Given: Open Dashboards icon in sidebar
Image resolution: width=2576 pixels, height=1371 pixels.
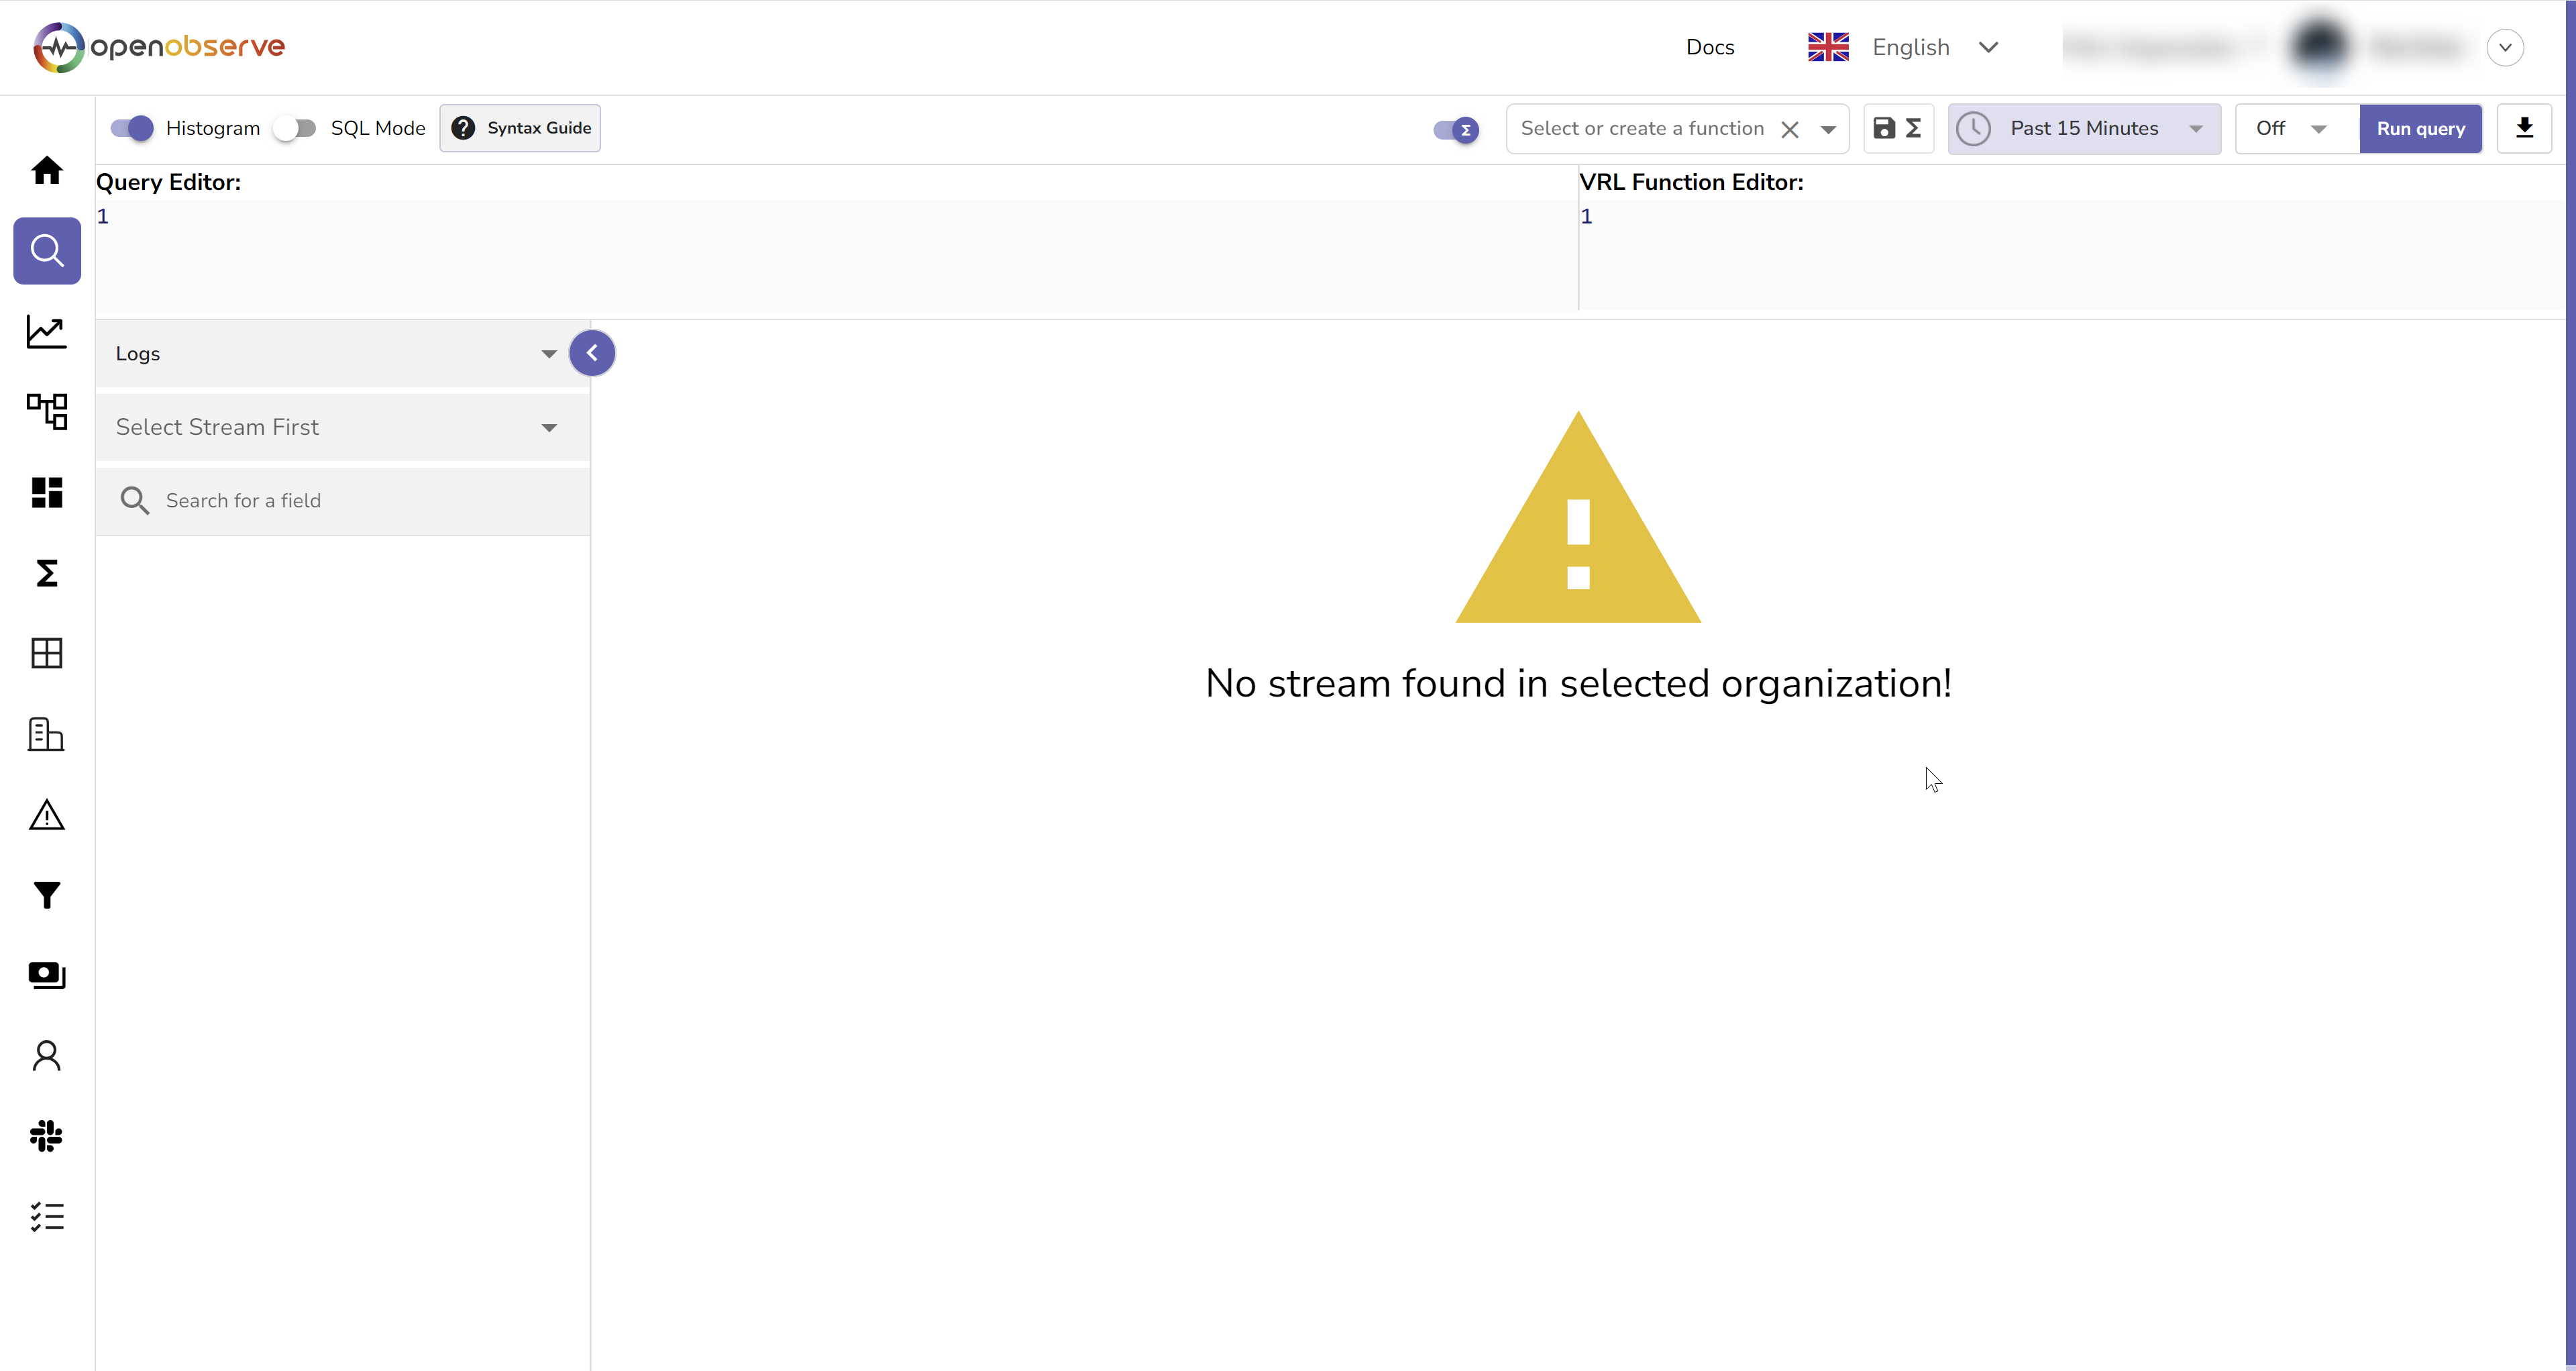Looking at the screenshot, I should tap(47, 492).
